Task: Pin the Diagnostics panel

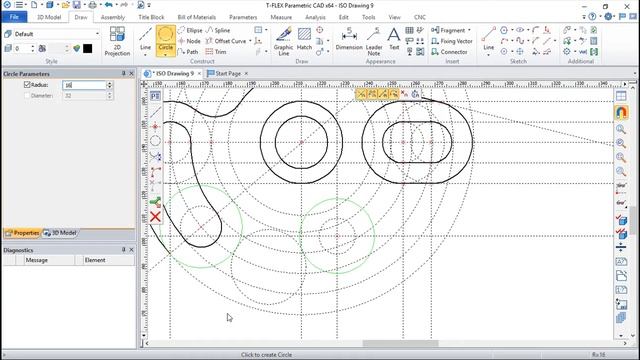Action: 123,250
